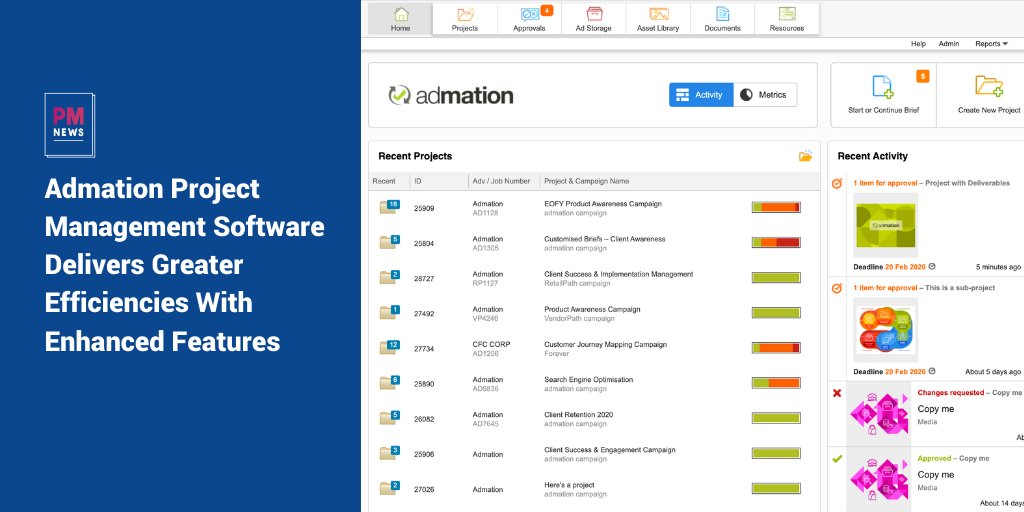Open green admation approval thumbnail
The image size is (1024, 512).
(x=886, y=225)
